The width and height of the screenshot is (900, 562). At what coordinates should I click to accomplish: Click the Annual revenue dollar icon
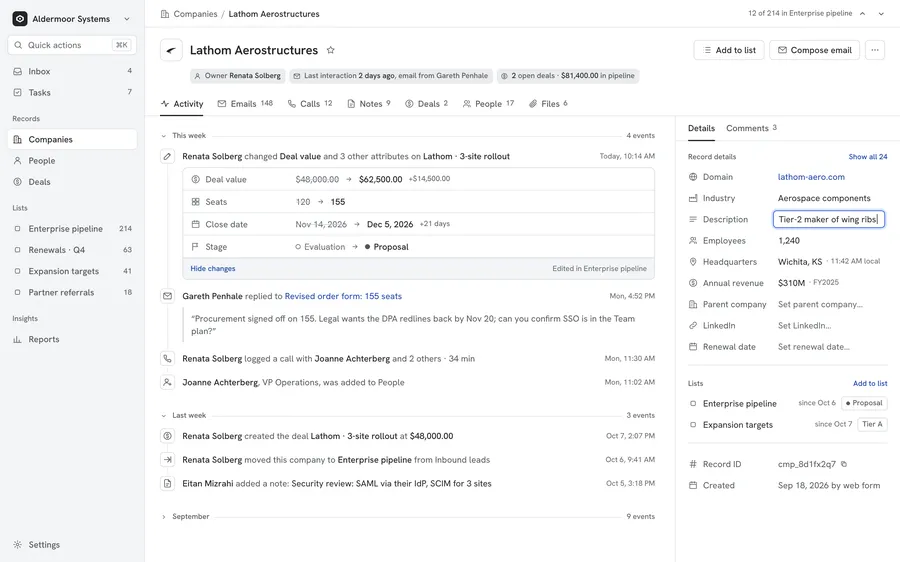[x=693, y=283]
